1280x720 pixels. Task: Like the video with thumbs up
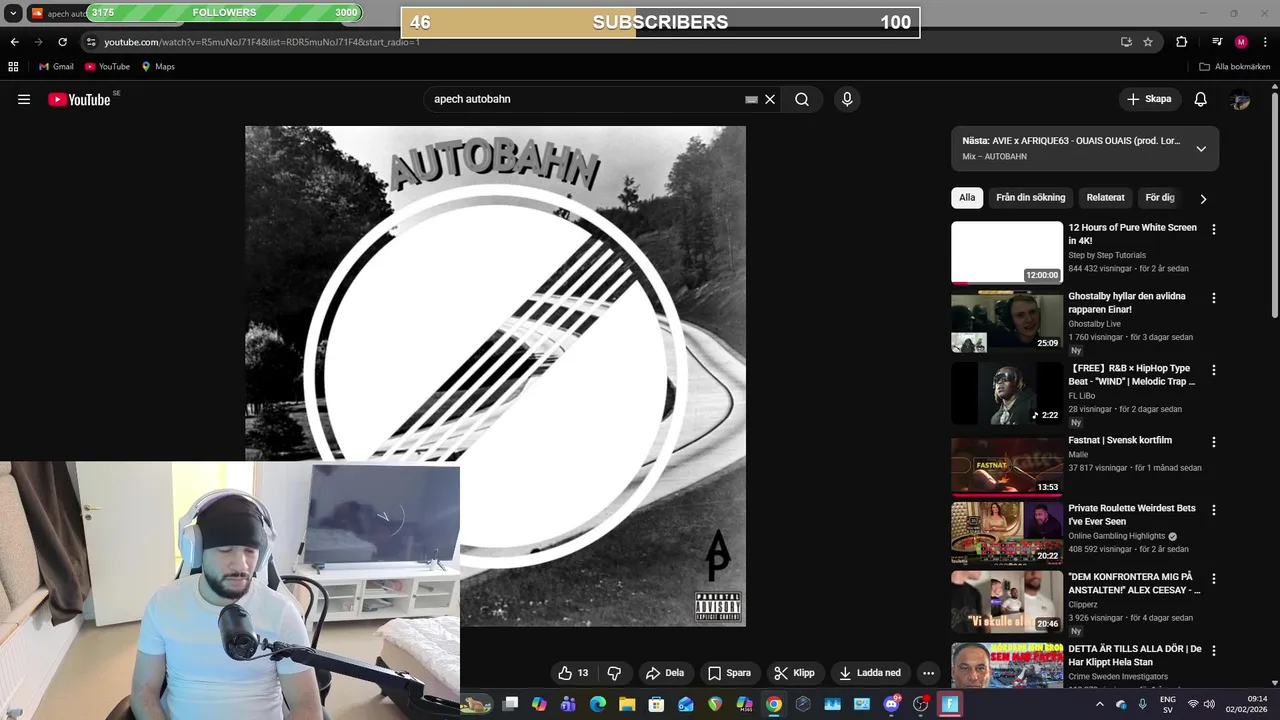574,673
